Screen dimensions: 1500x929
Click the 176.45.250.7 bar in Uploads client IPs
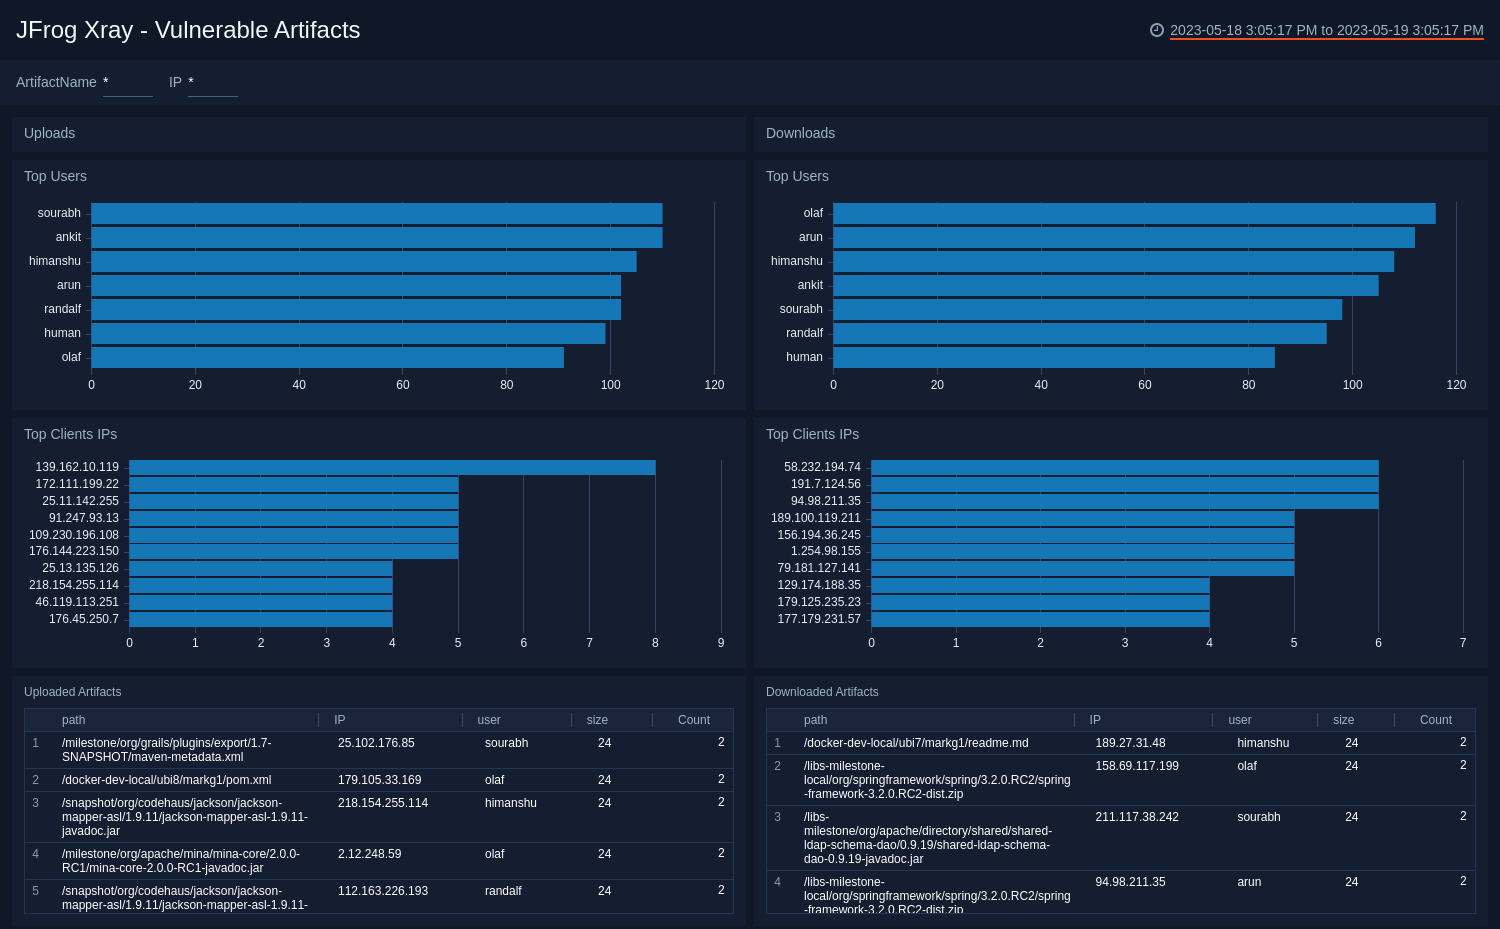point(260,619)
